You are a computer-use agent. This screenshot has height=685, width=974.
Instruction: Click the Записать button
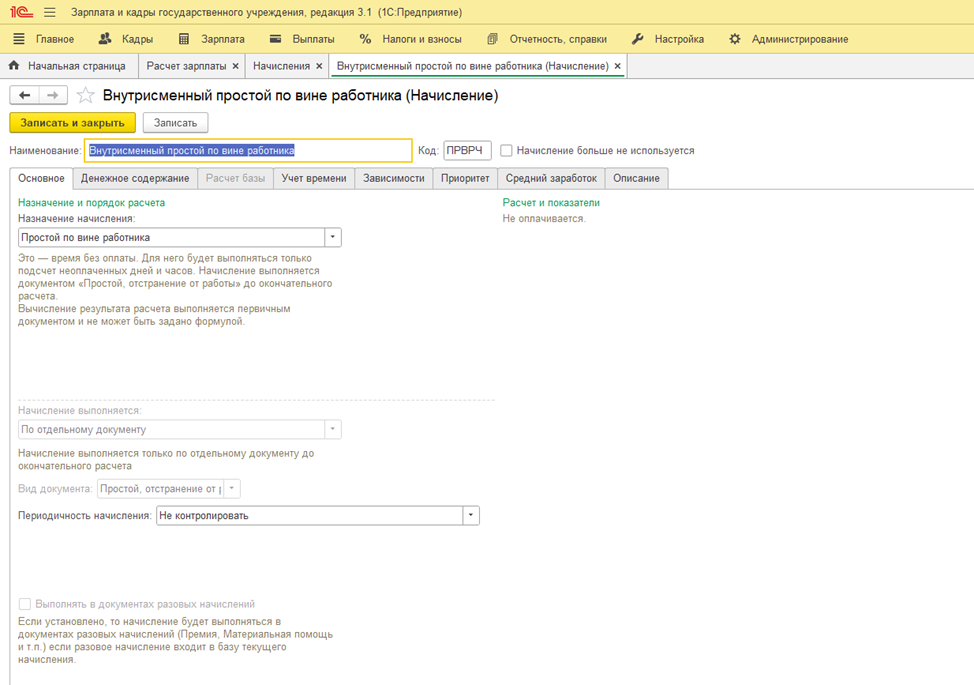click(175, 122)
